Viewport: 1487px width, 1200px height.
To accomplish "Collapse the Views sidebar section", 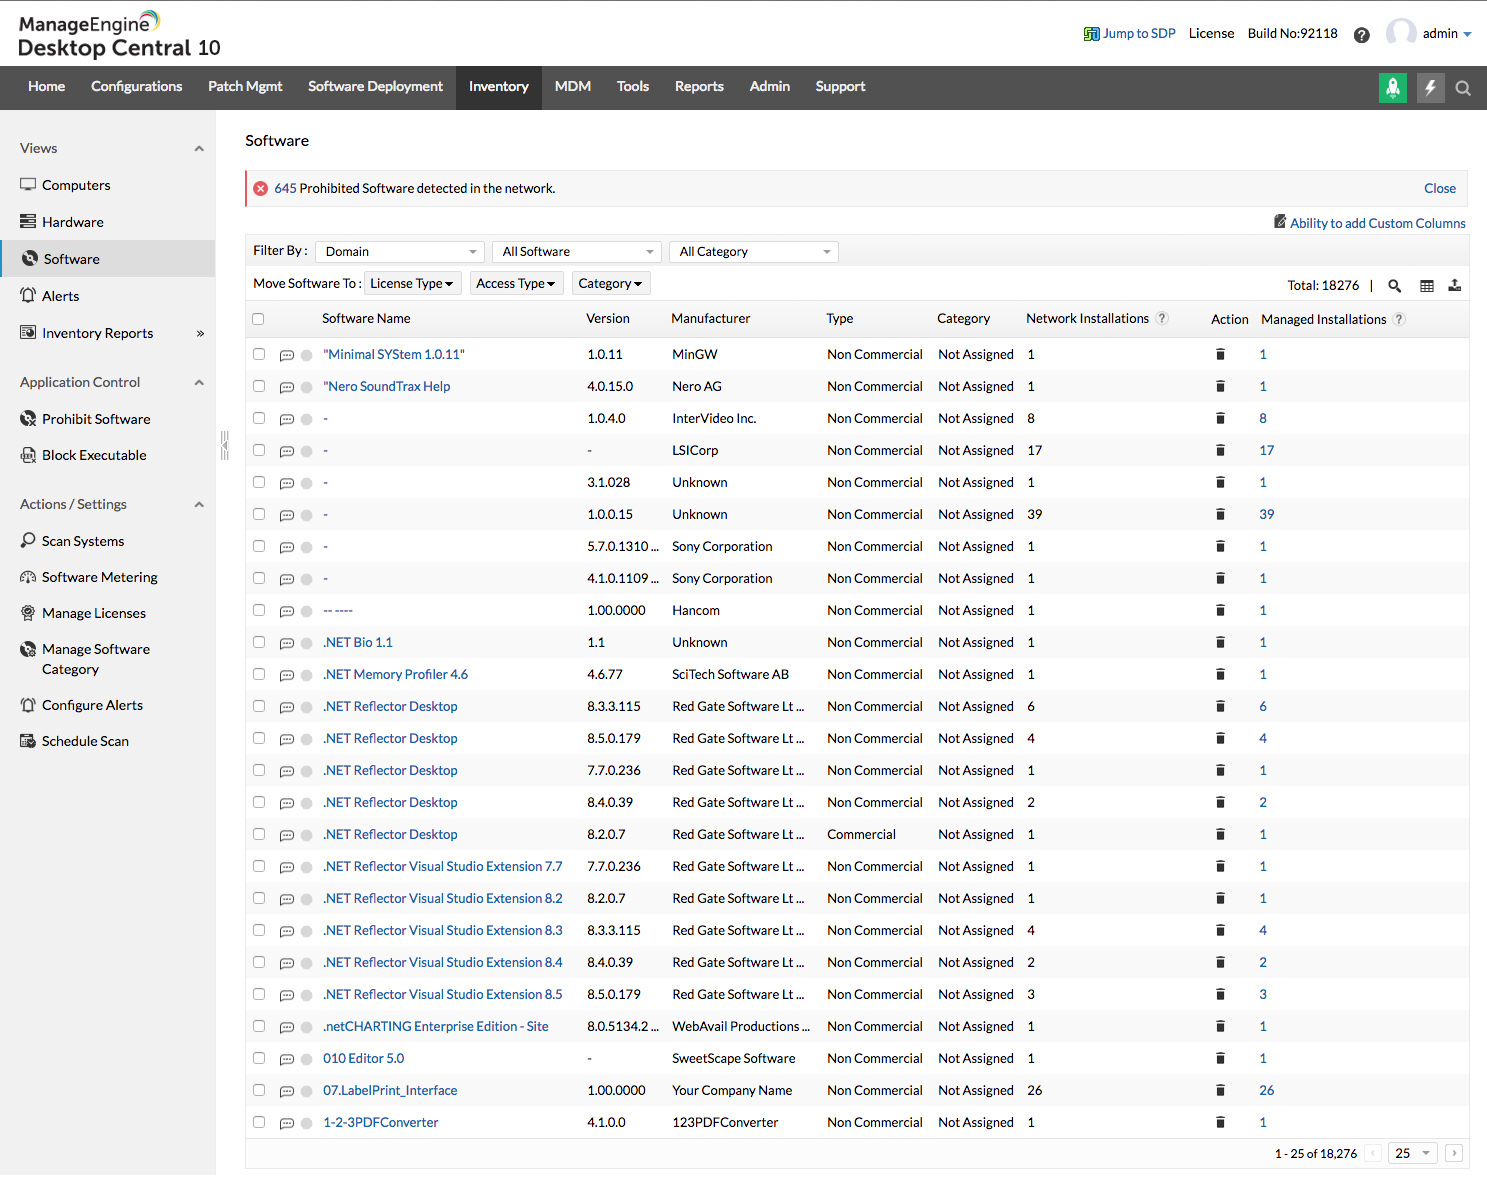I will point(199,149).
